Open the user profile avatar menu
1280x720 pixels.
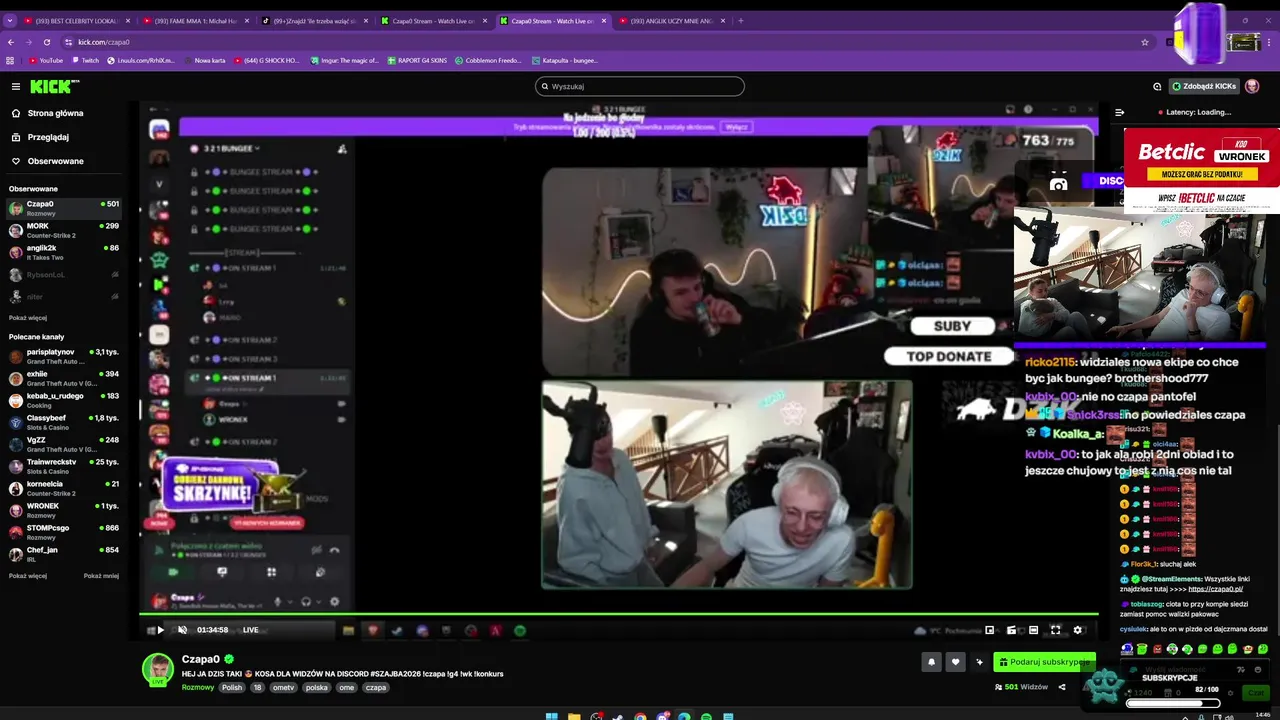click(x=1252, y=86)
